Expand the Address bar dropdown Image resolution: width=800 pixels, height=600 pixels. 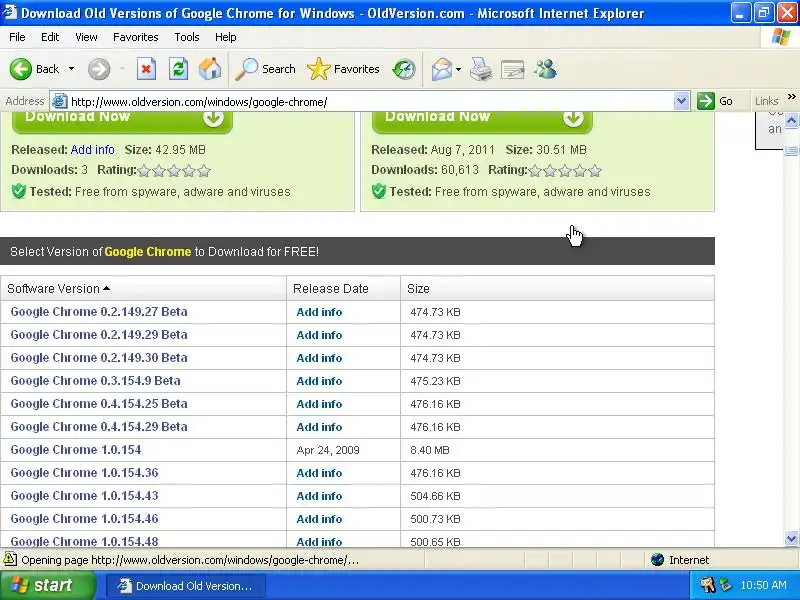[681, 101]
